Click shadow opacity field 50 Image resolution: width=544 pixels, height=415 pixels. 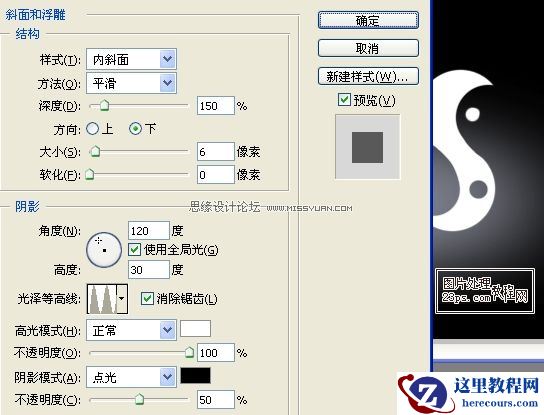215,399
